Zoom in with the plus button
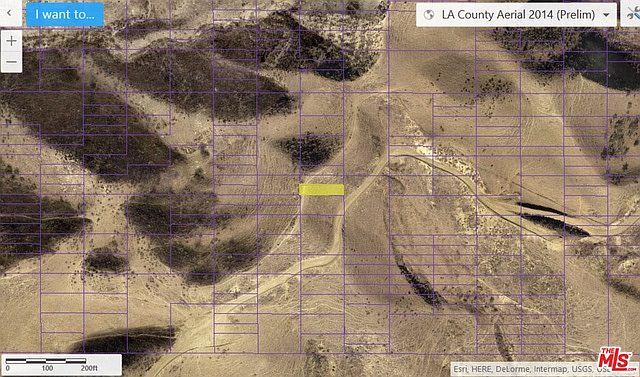640x377 pixels. pos(11,41)
